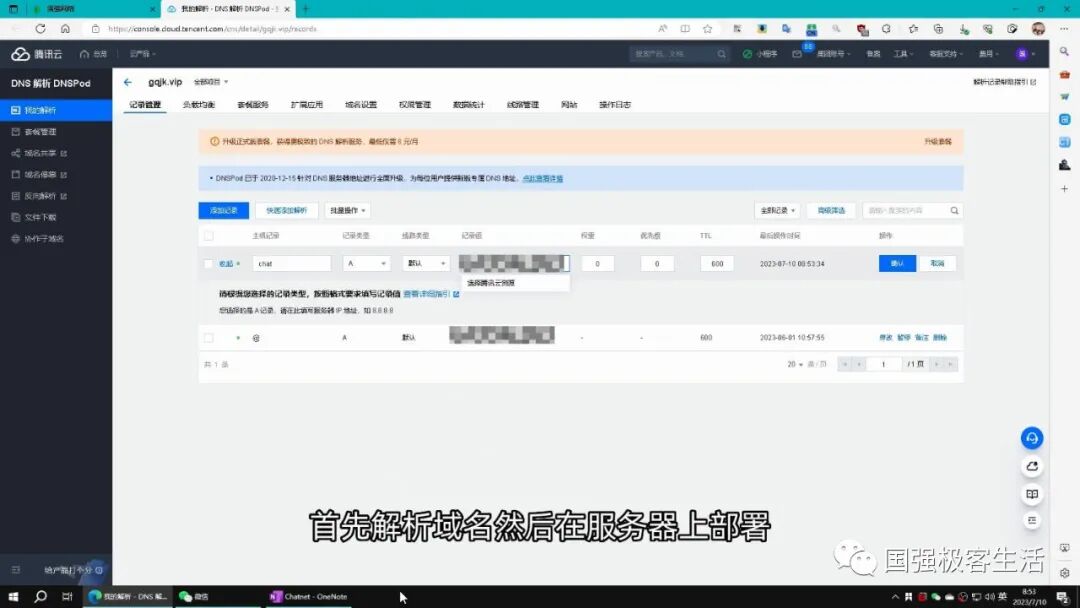1080x608 pixels.
Task: Switch to the record management tab
Action: (145, 105)
